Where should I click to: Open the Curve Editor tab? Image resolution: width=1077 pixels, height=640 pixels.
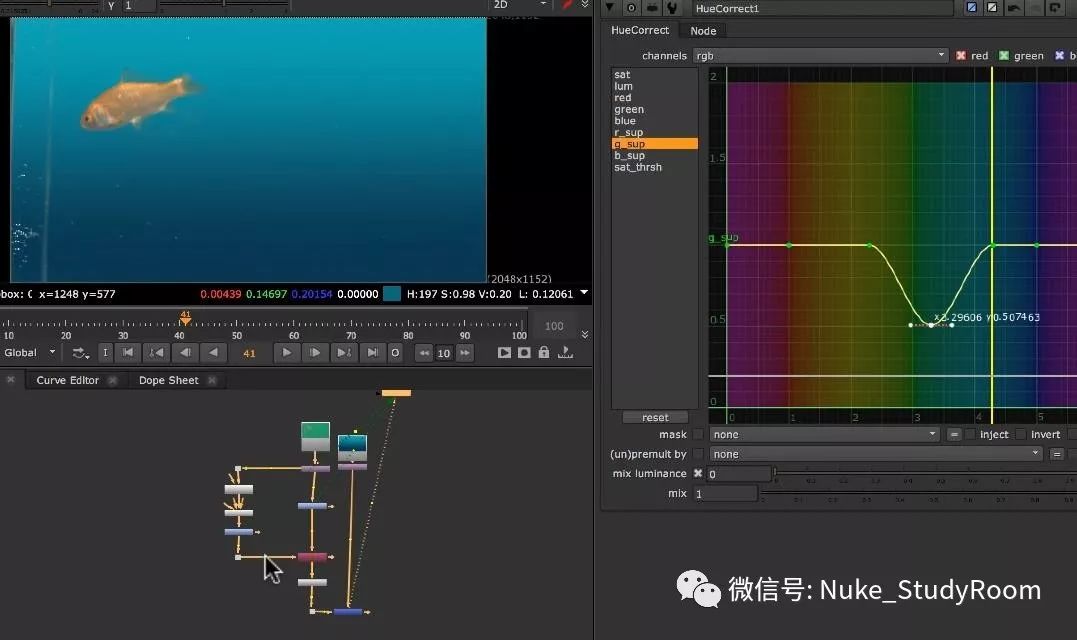pos(67,380)
